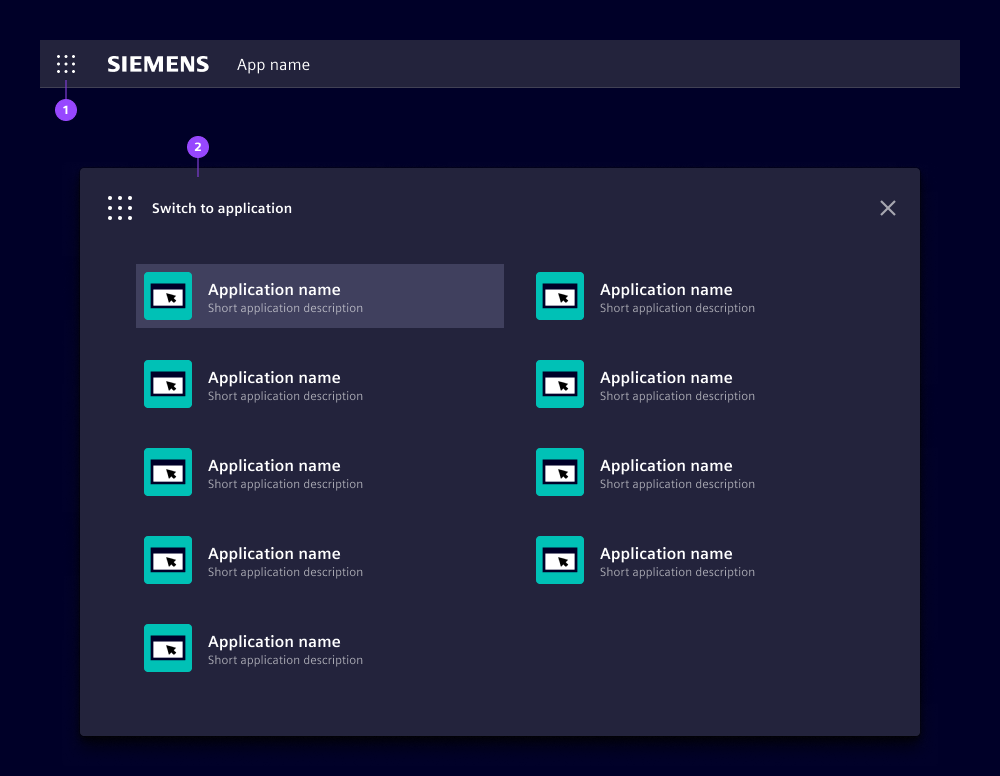The width and height of the screenshot is (1000, 776).
Task: Select the first right-column Application name
Action: (x=666, y=290)
